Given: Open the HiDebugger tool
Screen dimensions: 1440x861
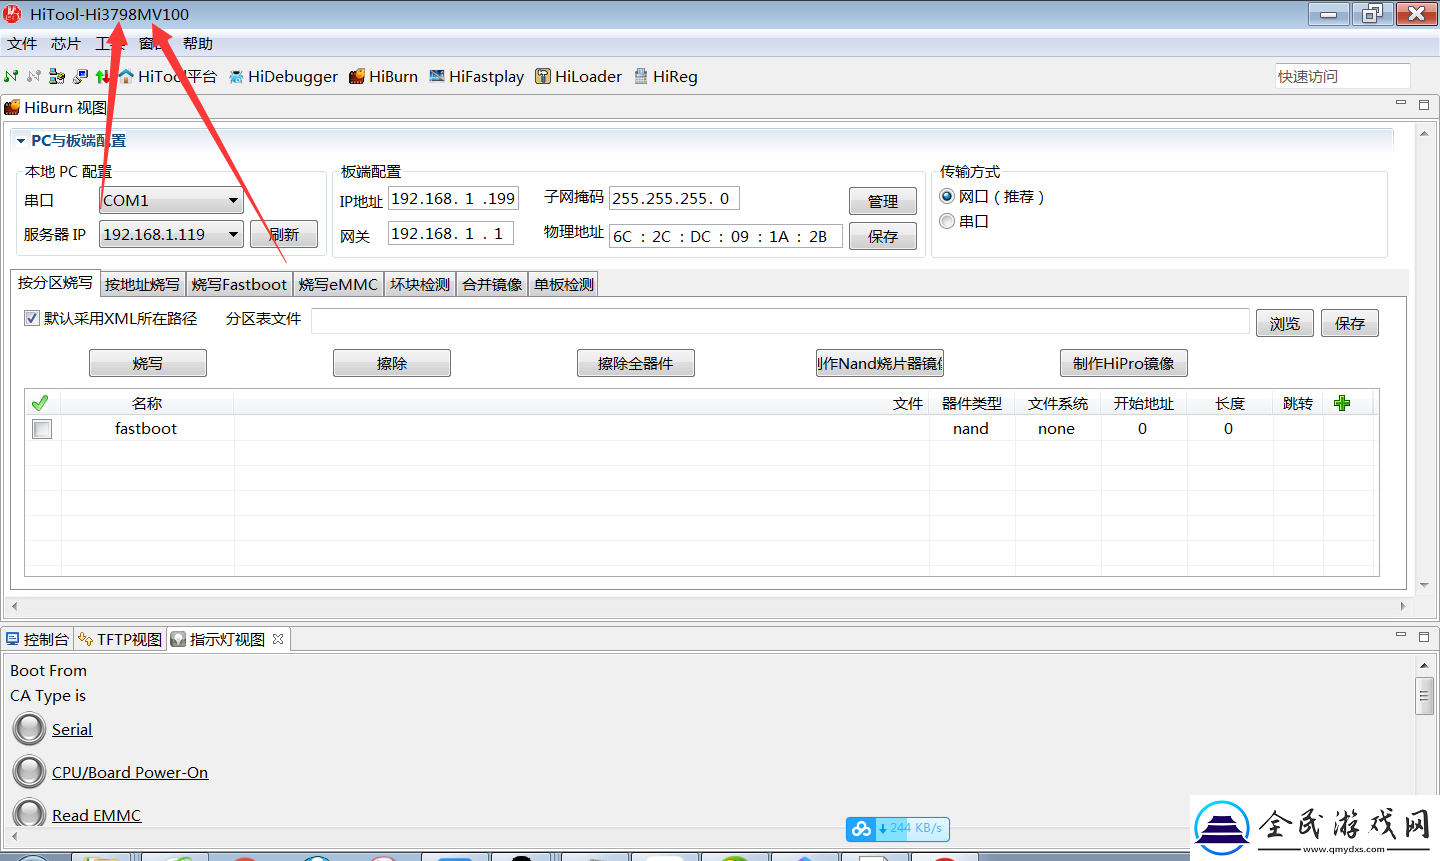Looking at the screenshot, I should (x=283, y=76).
